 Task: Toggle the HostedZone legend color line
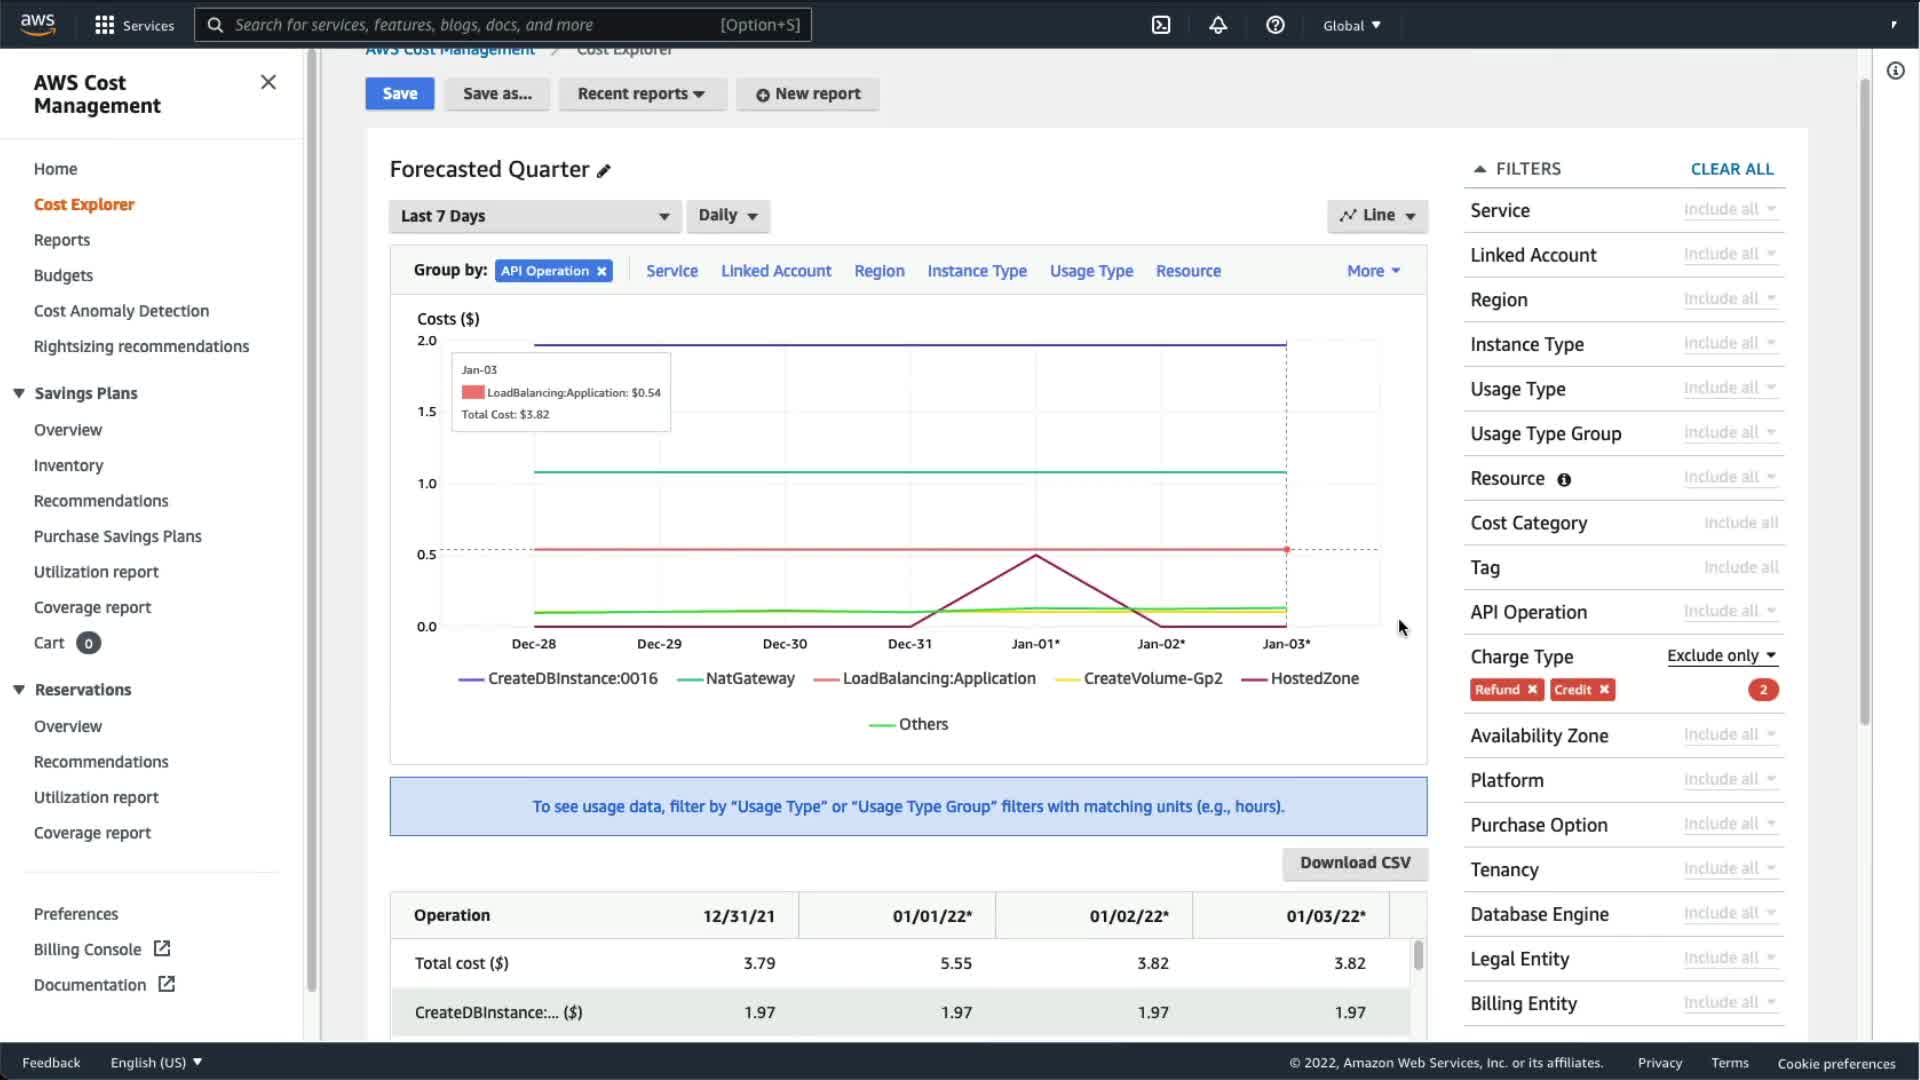pyautogui.click(x=1254, y=679)
